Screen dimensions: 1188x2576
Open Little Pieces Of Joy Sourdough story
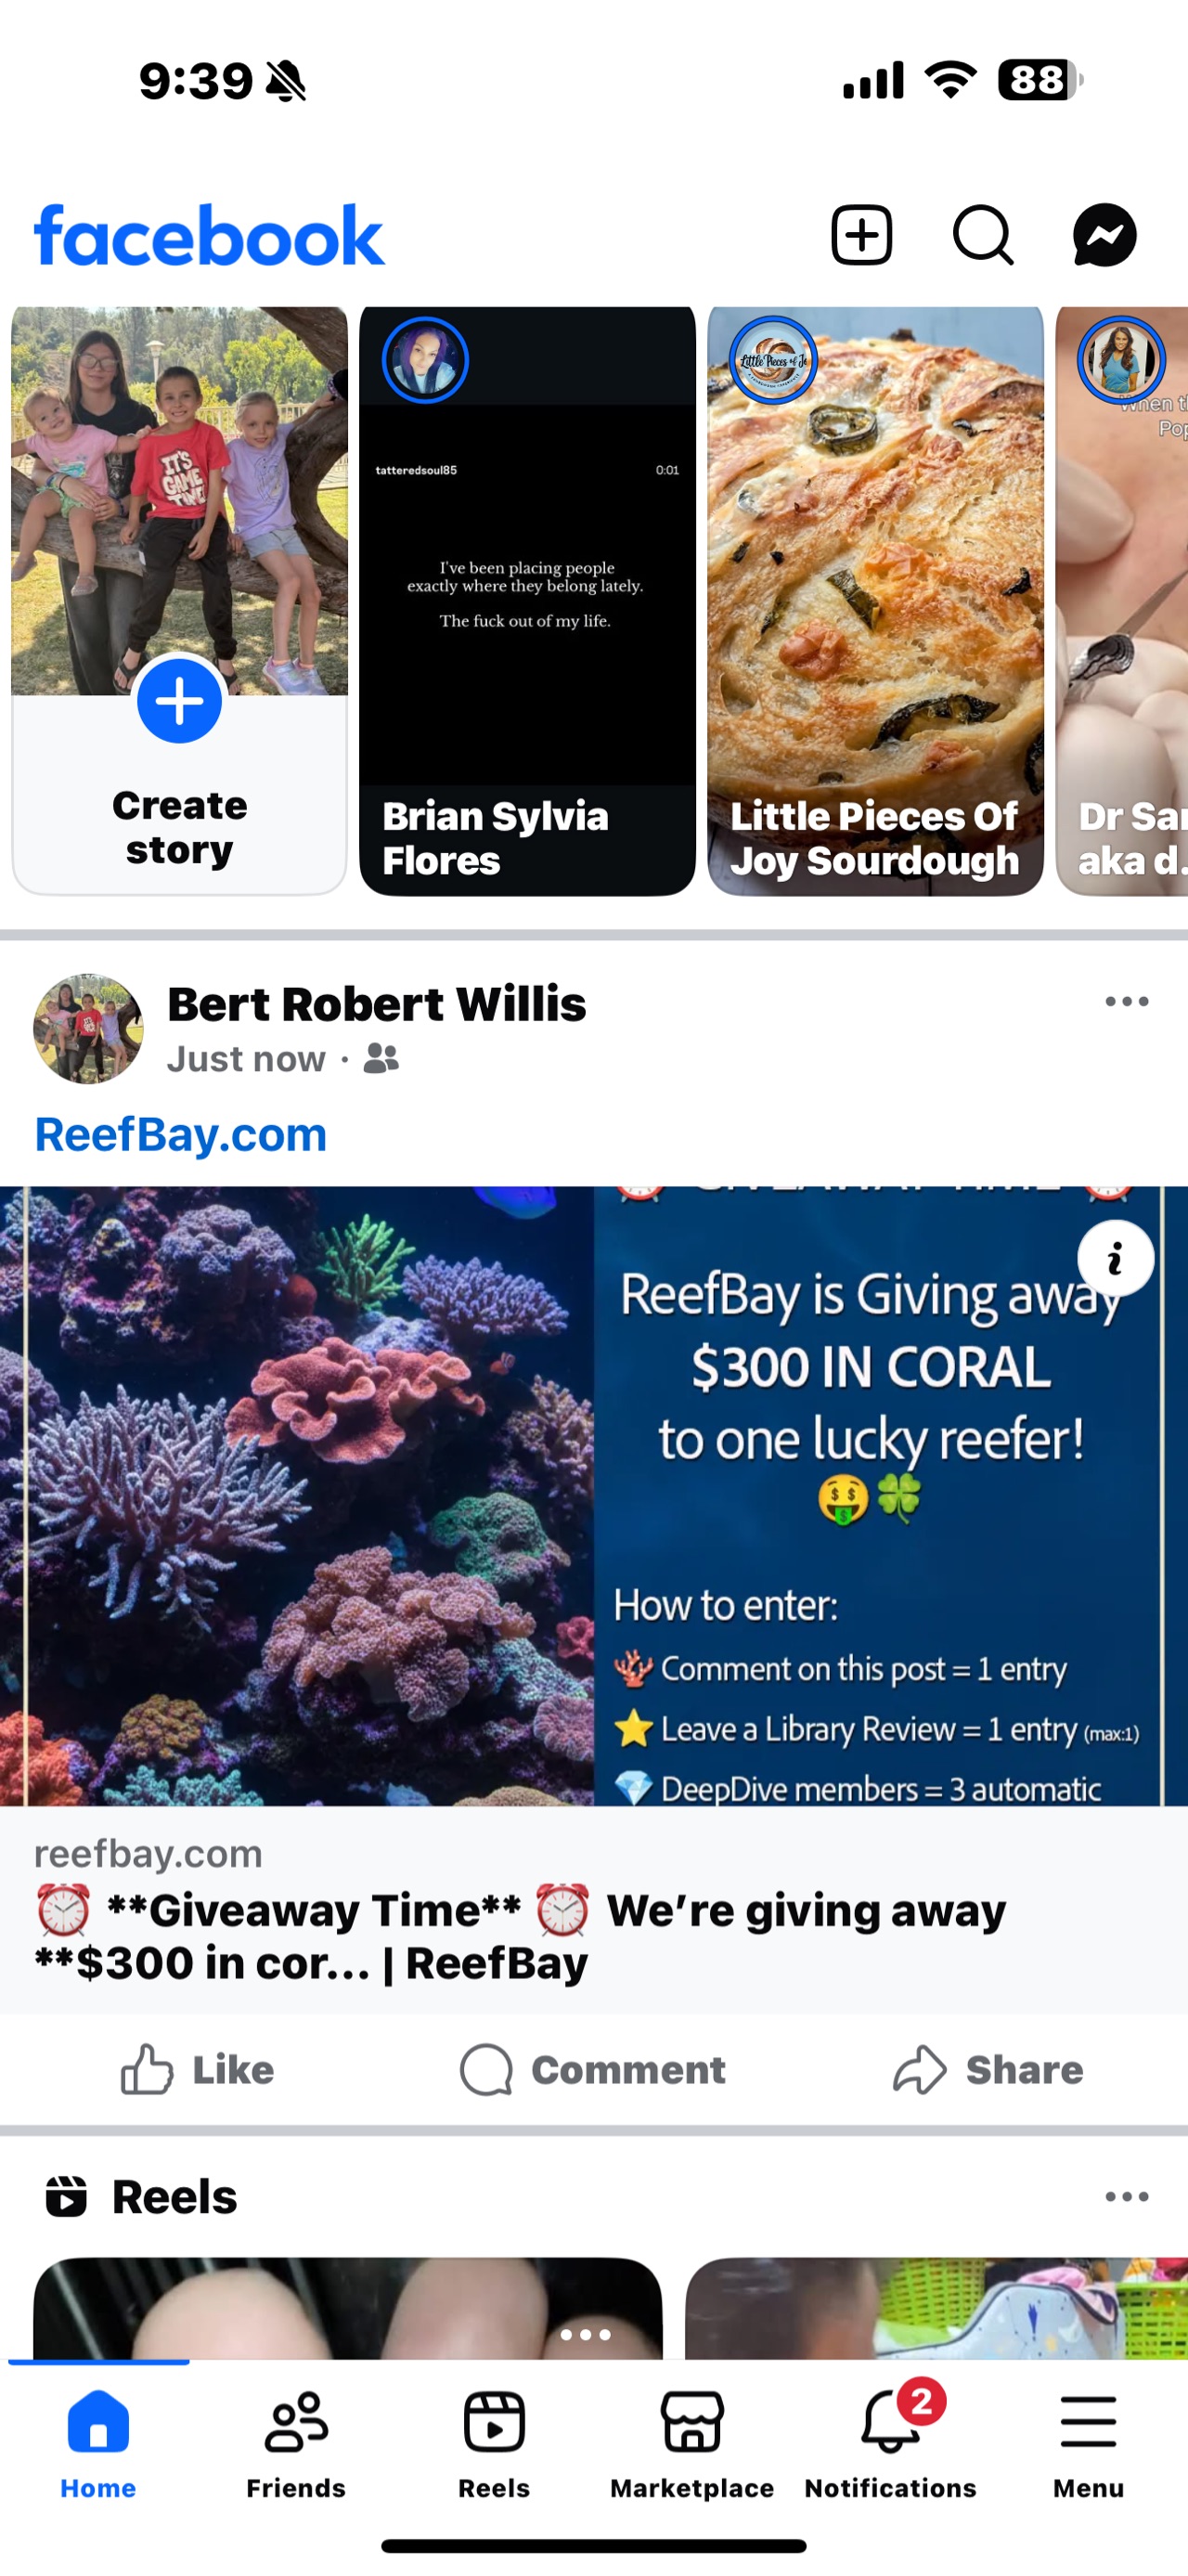tap(875, 600)
